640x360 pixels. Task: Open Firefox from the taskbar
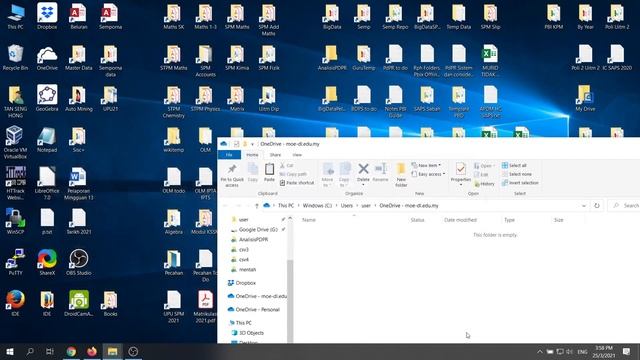92,351
